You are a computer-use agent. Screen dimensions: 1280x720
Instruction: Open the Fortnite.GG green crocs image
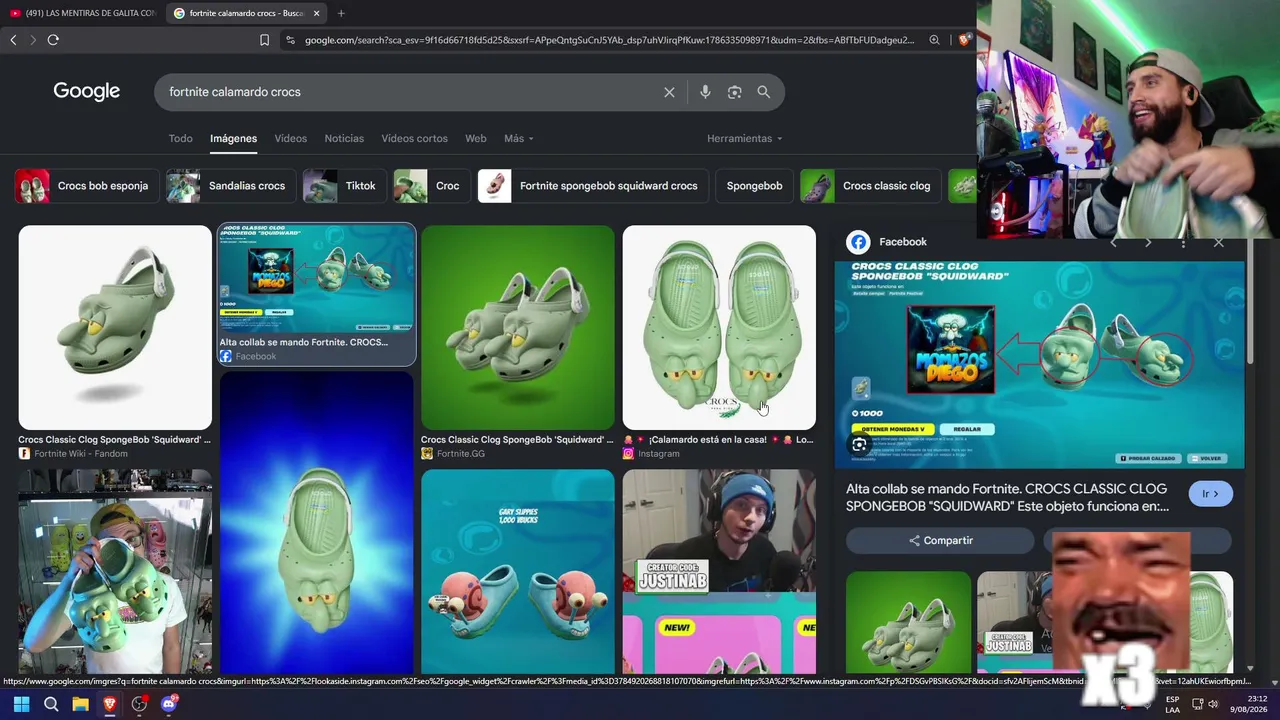[x=518, y=327]
